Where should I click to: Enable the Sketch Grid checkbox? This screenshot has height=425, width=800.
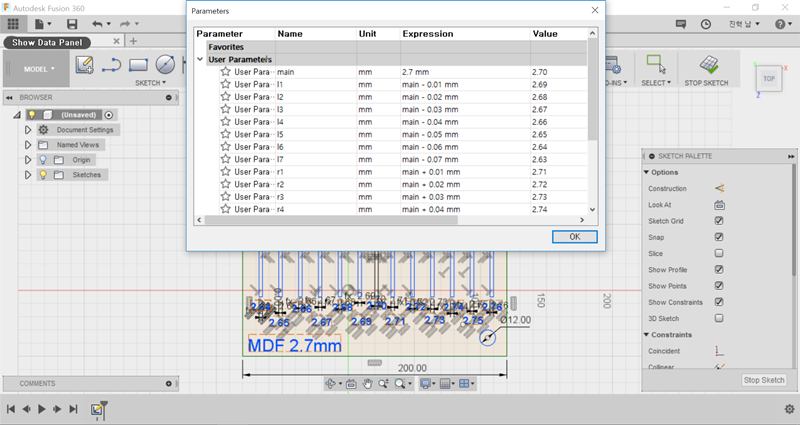coord(719,221)
